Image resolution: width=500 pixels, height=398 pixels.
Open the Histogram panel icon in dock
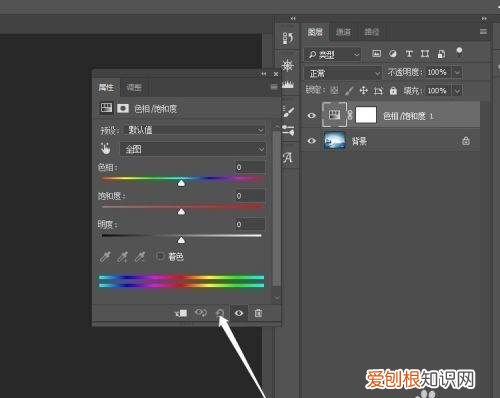[x=288, y=85]
